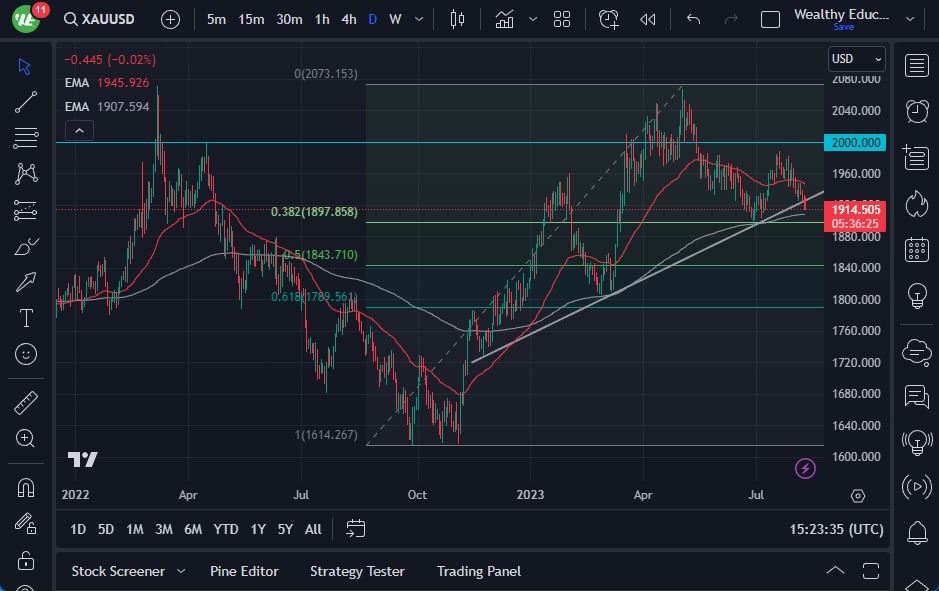The width and height of the screenshot is (939, 591).
Task: Click the zoom in magnifier tool
Action: (26, 438)
